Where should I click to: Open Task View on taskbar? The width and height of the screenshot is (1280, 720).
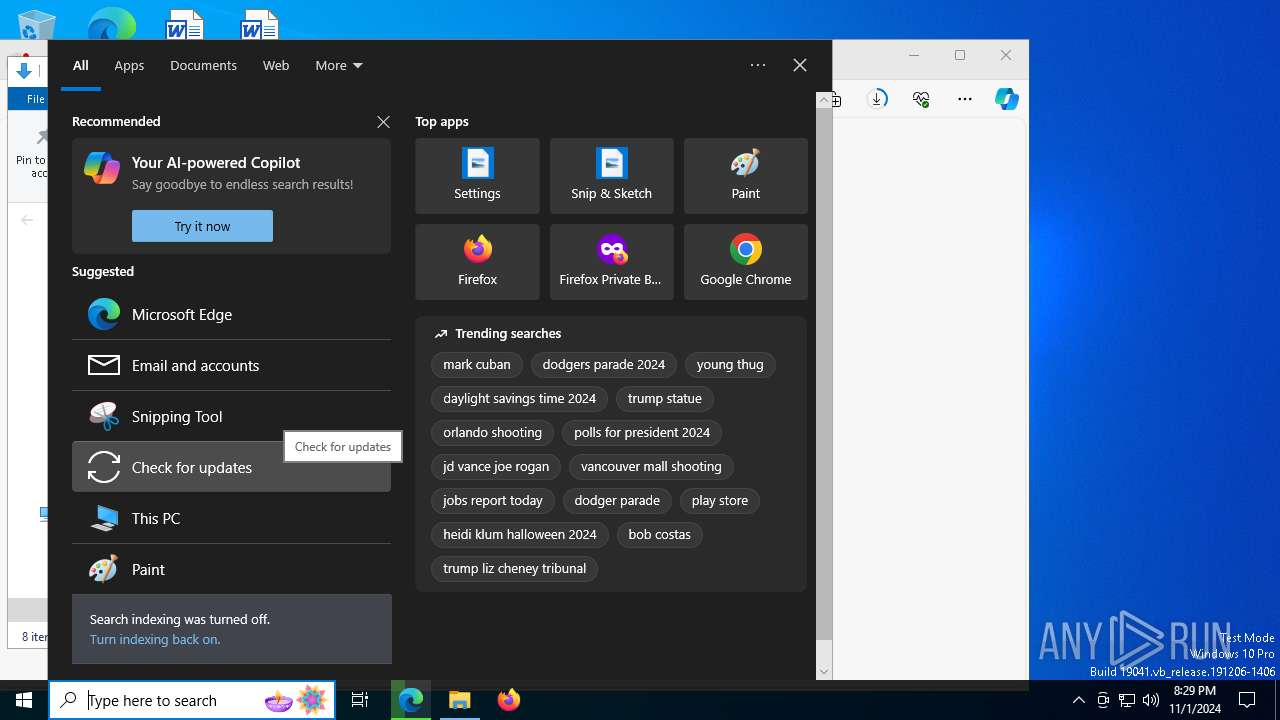(360, 700)
